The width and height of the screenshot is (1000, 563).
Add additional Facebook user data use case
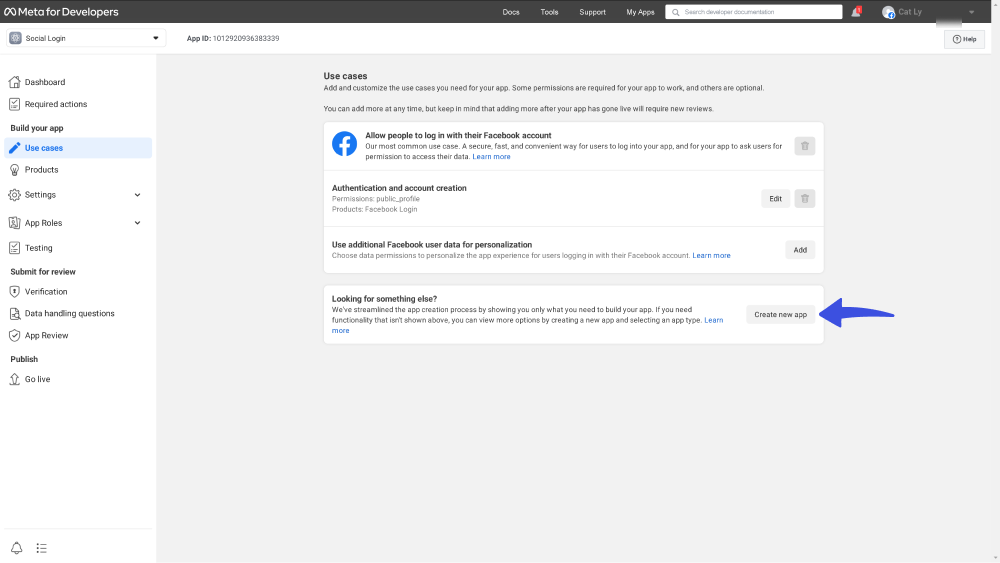(800, 250)
